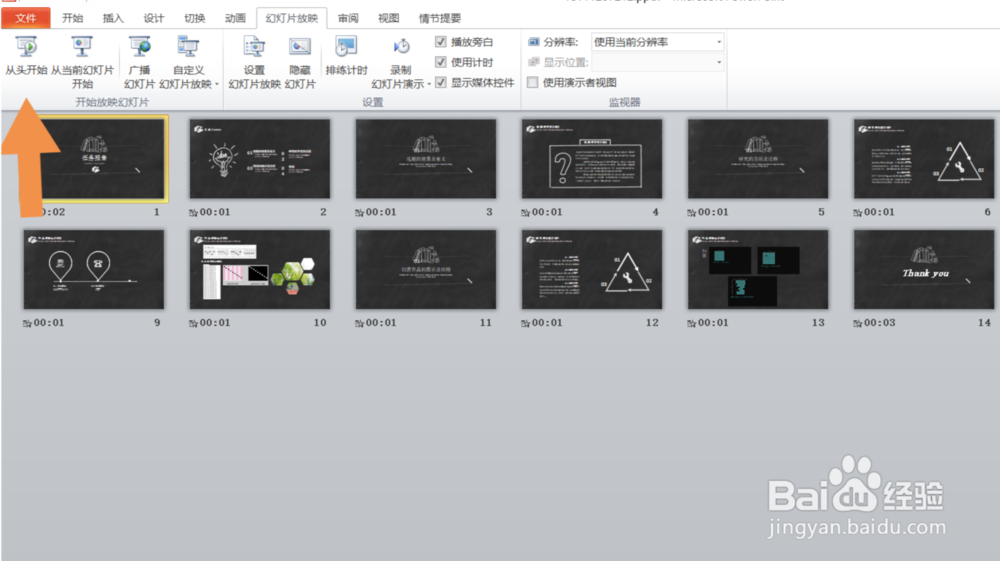The width and height of the screenshot is (1000, 561).
Task: Click the 00:01 timing under slide 10
Action: click(215, 323)
